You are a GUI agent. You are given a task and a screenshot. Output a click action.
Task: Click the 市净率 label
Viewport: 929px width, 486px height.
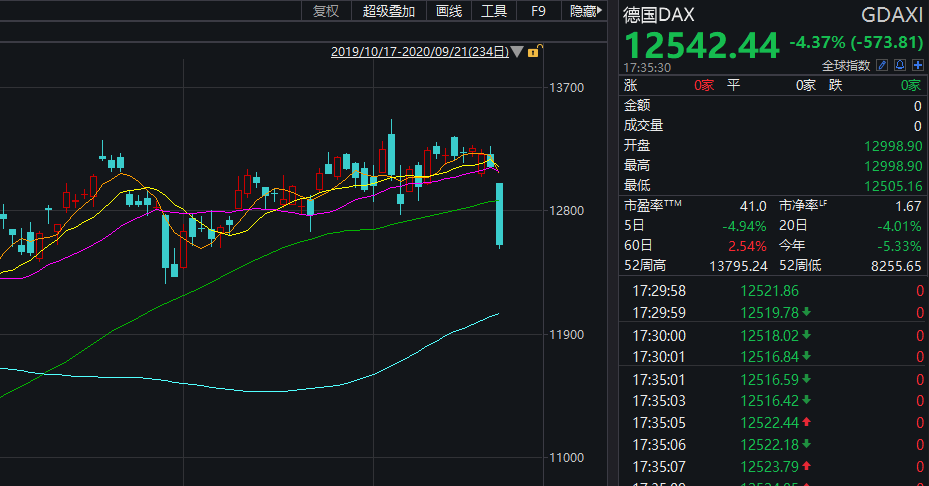click(803, 205)
